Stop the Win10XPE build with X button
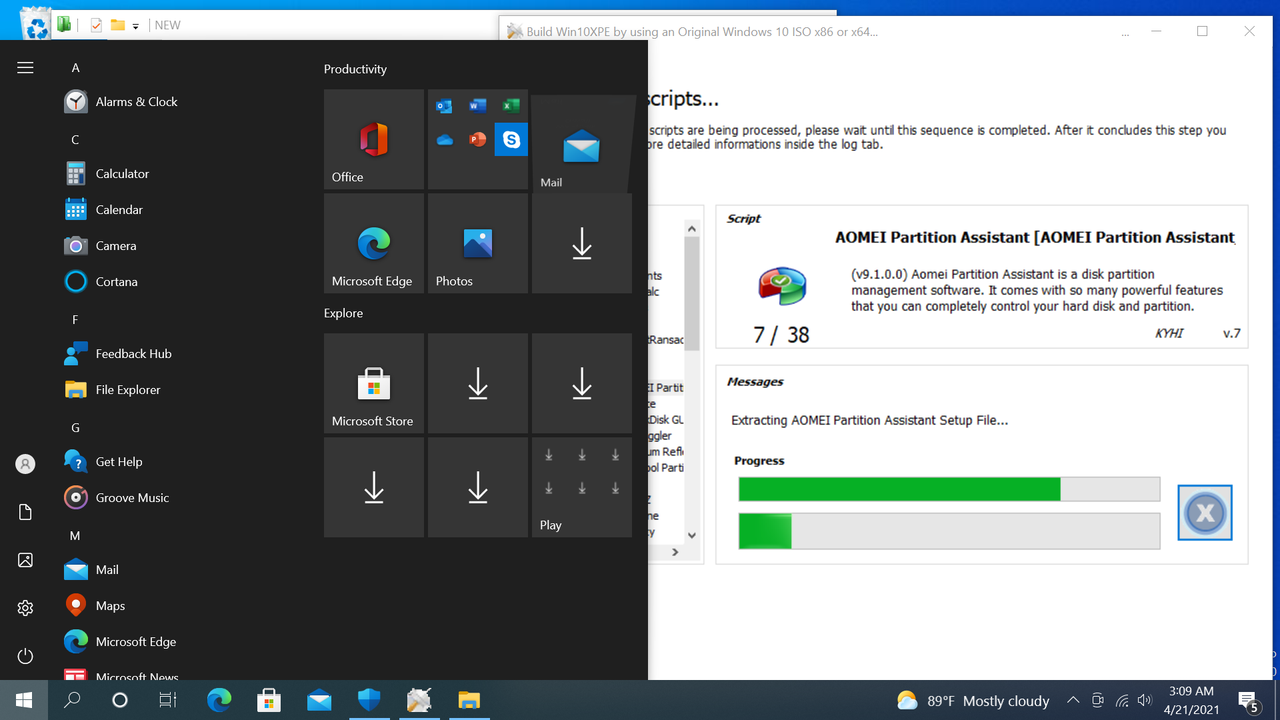1280x720 pixels. pyautogui.click(x=1205, y=513)
